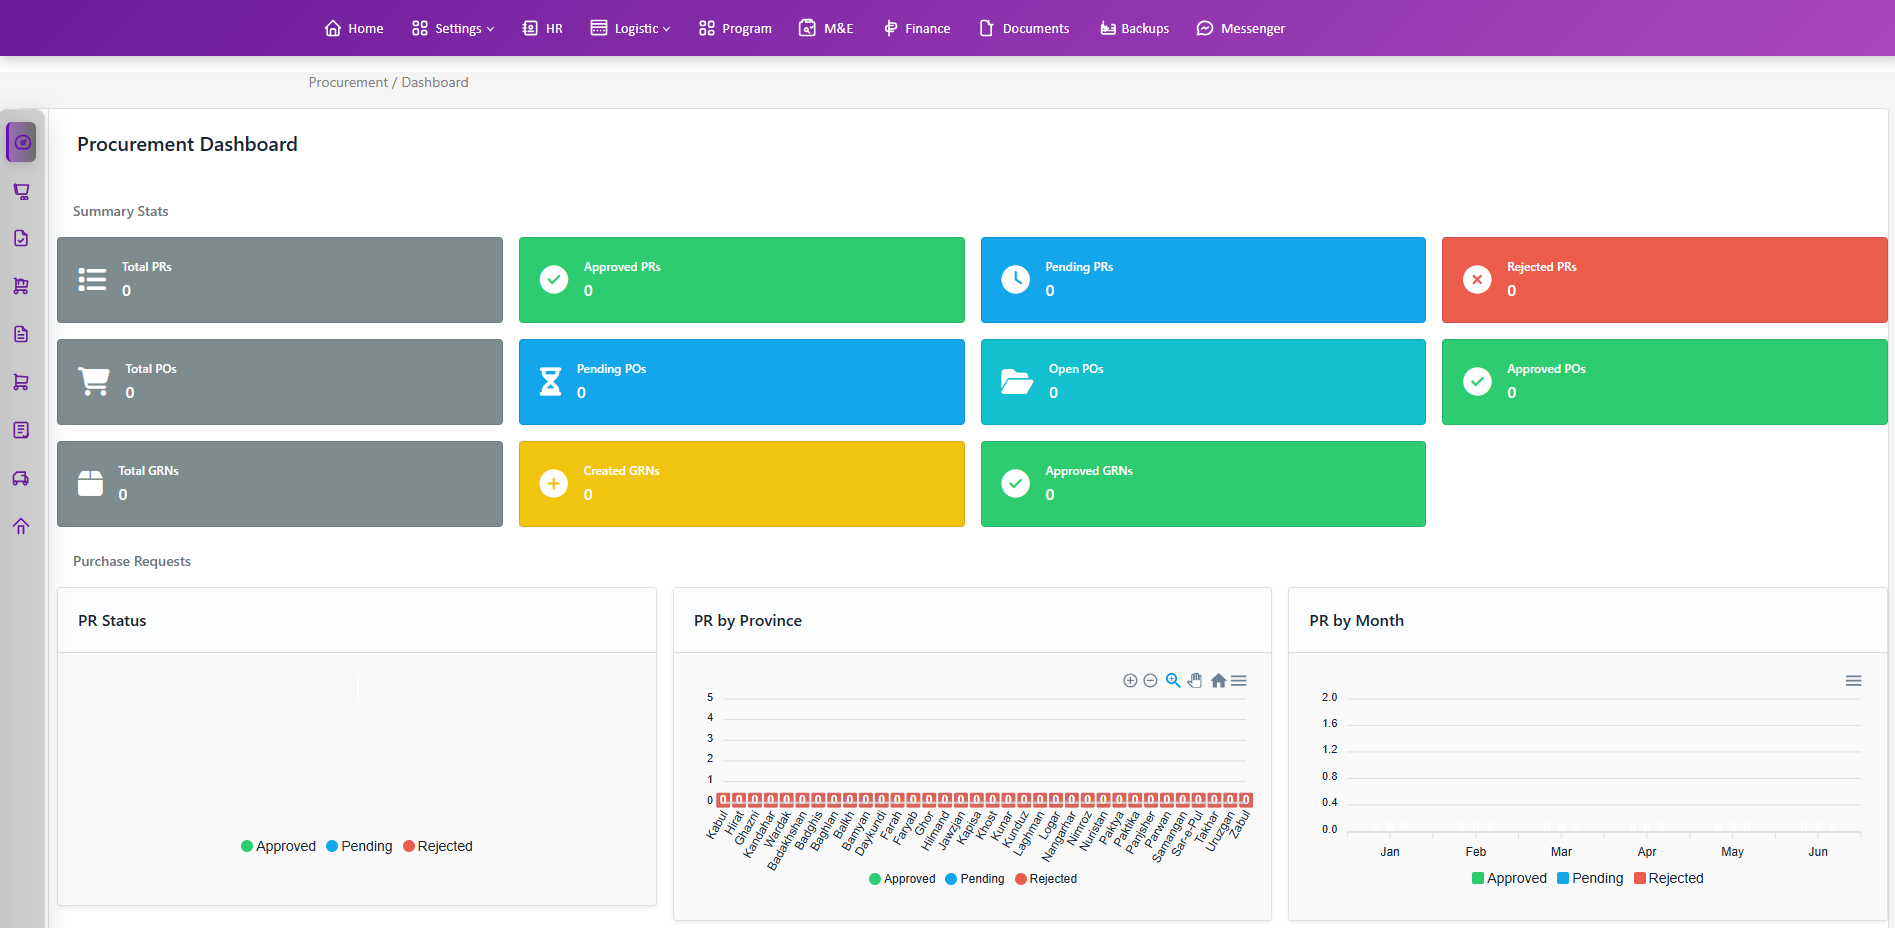Go to the Finance section
The image size is (1895, 928).
tap(916, 28)
